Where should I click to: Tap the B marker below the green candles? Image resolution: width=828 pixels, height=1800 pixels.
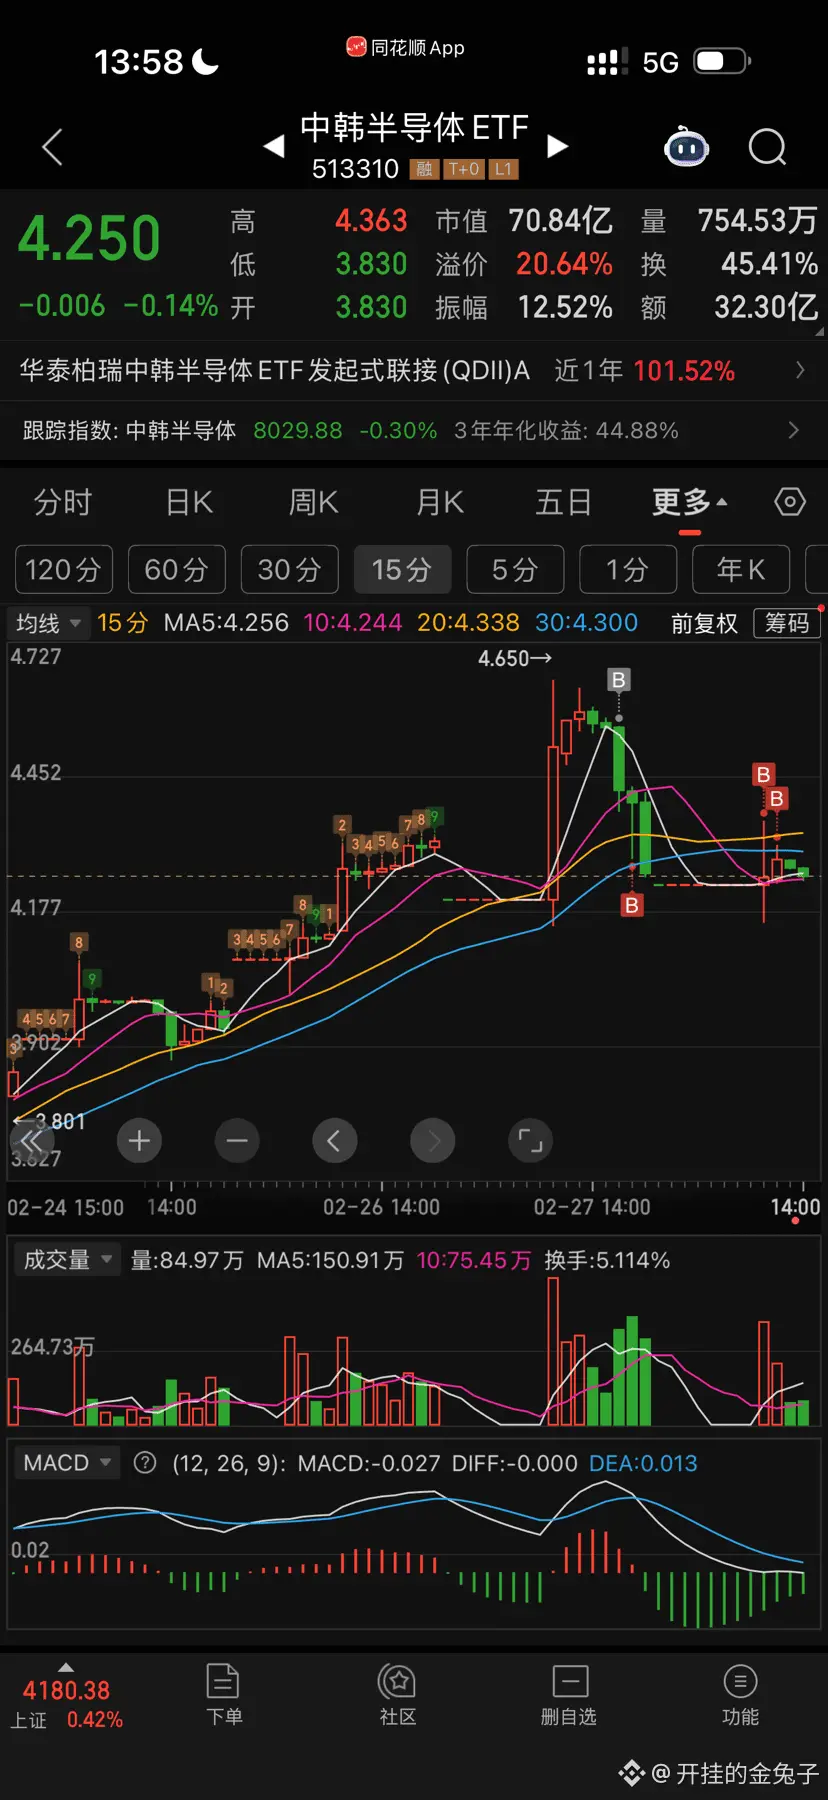click(631, 905)
